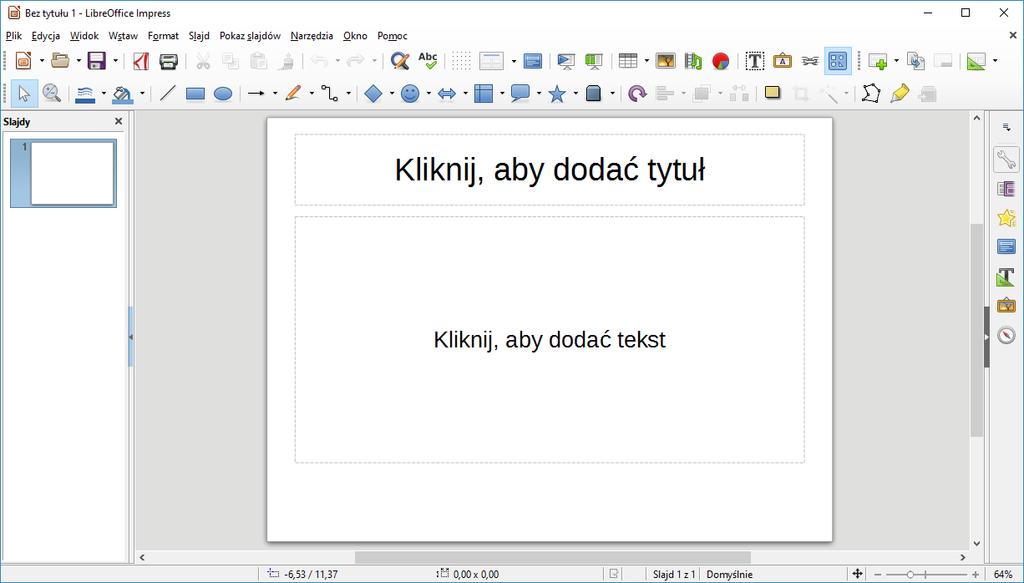Pick the Ellipse drawing tool
The height and width of the screenshot is (583, 1024).
223,94
